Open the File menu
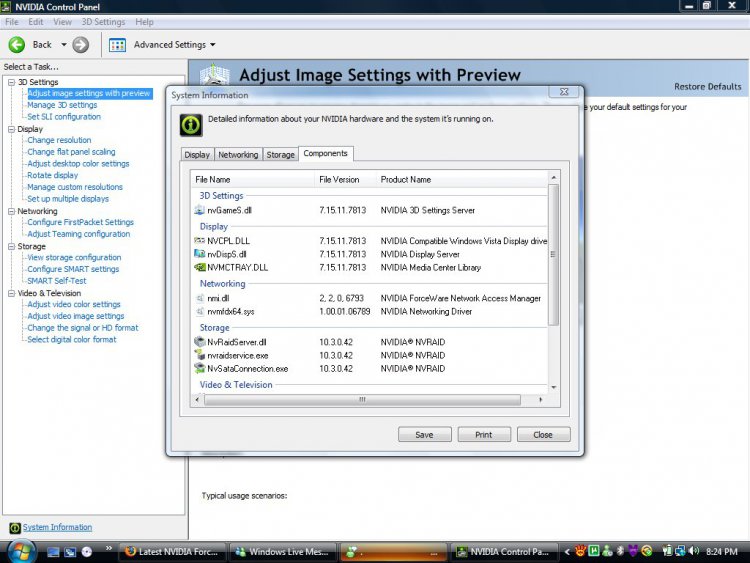750x563 pixels. click(x=11, y=22)
